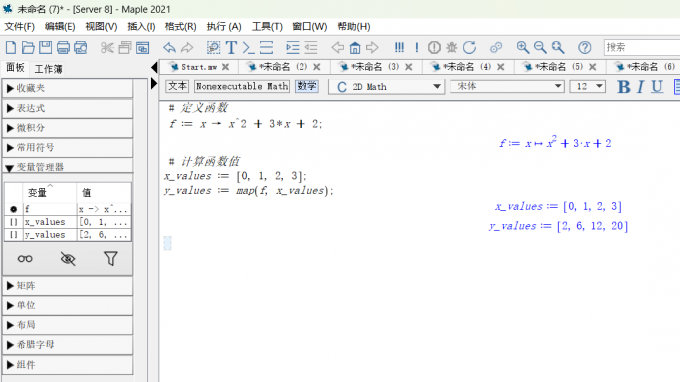The image size is (680, 382).
Task: Collapse side panel with left triangle
Action: [154, 67]
